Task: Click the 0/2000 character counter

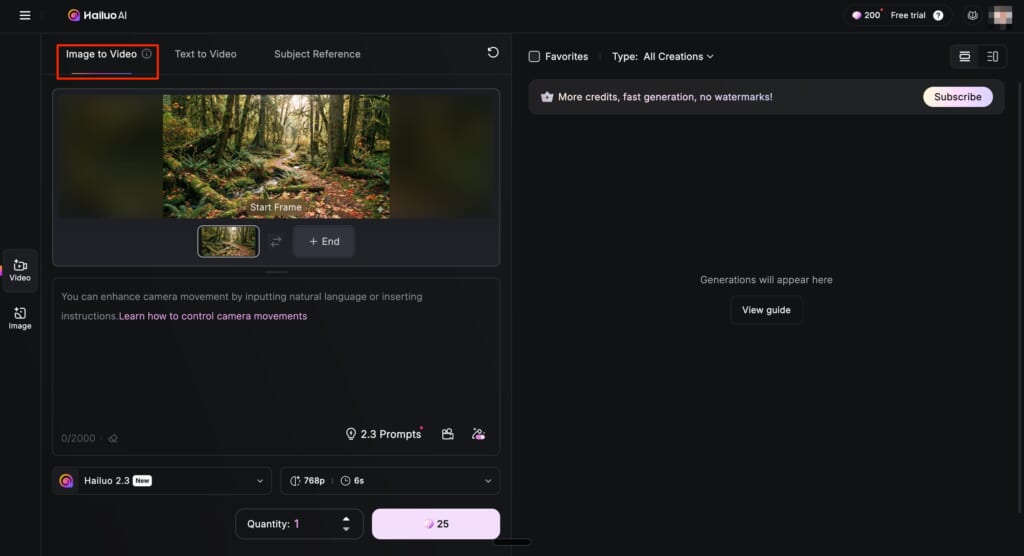Action: pyautogui.click(x=78, y=438)
